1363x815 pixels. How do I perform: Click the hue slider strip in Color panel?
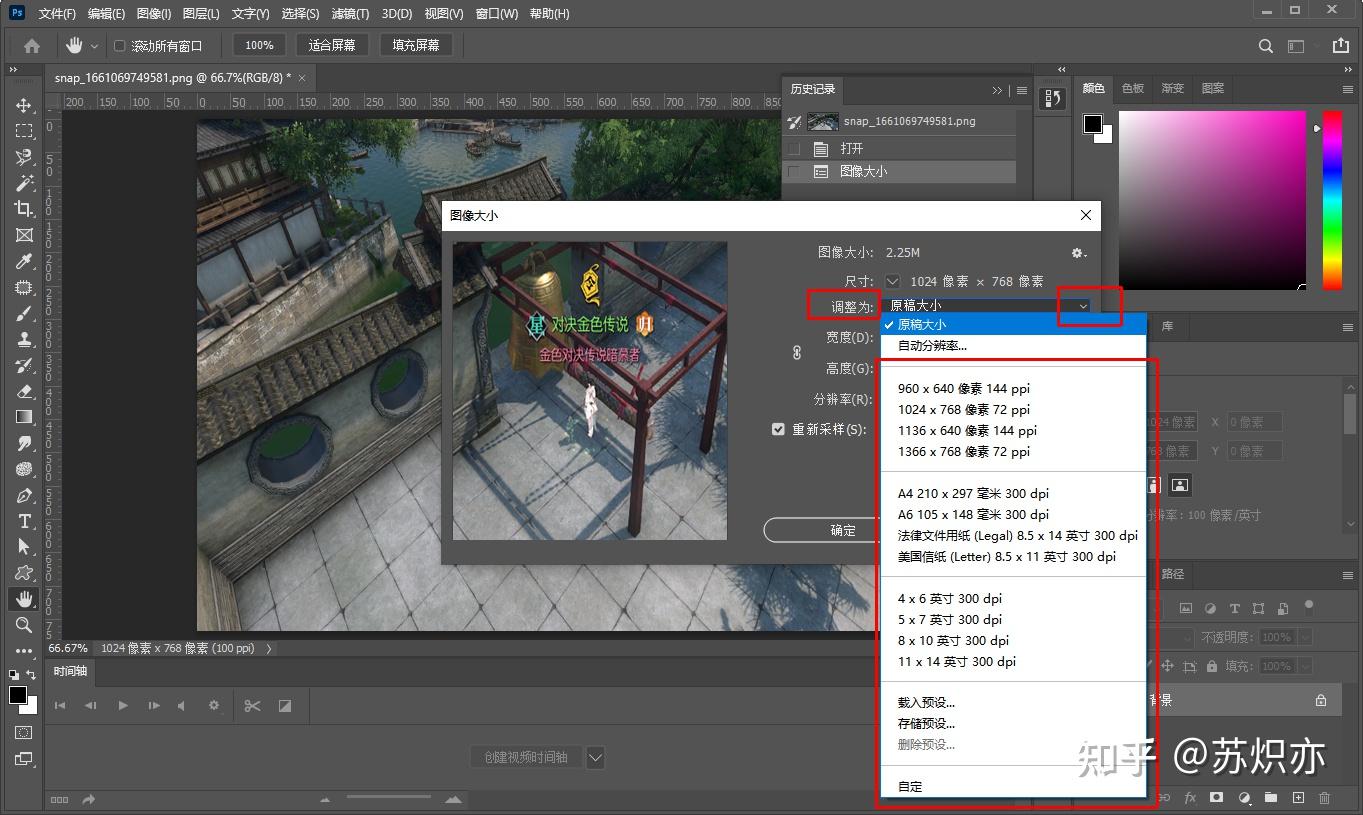pyautogui.click(x=1332, y=200)
